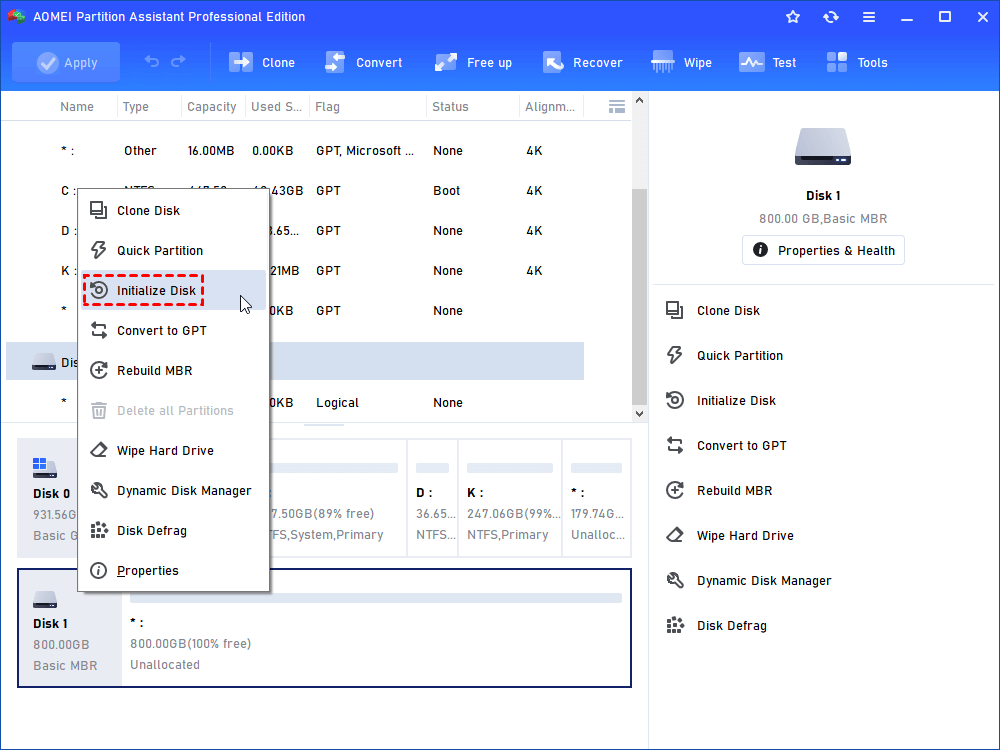Choose Rebuild MBR in the context menu
This screenshot has height=750, width=1000.
coord(173,371)
